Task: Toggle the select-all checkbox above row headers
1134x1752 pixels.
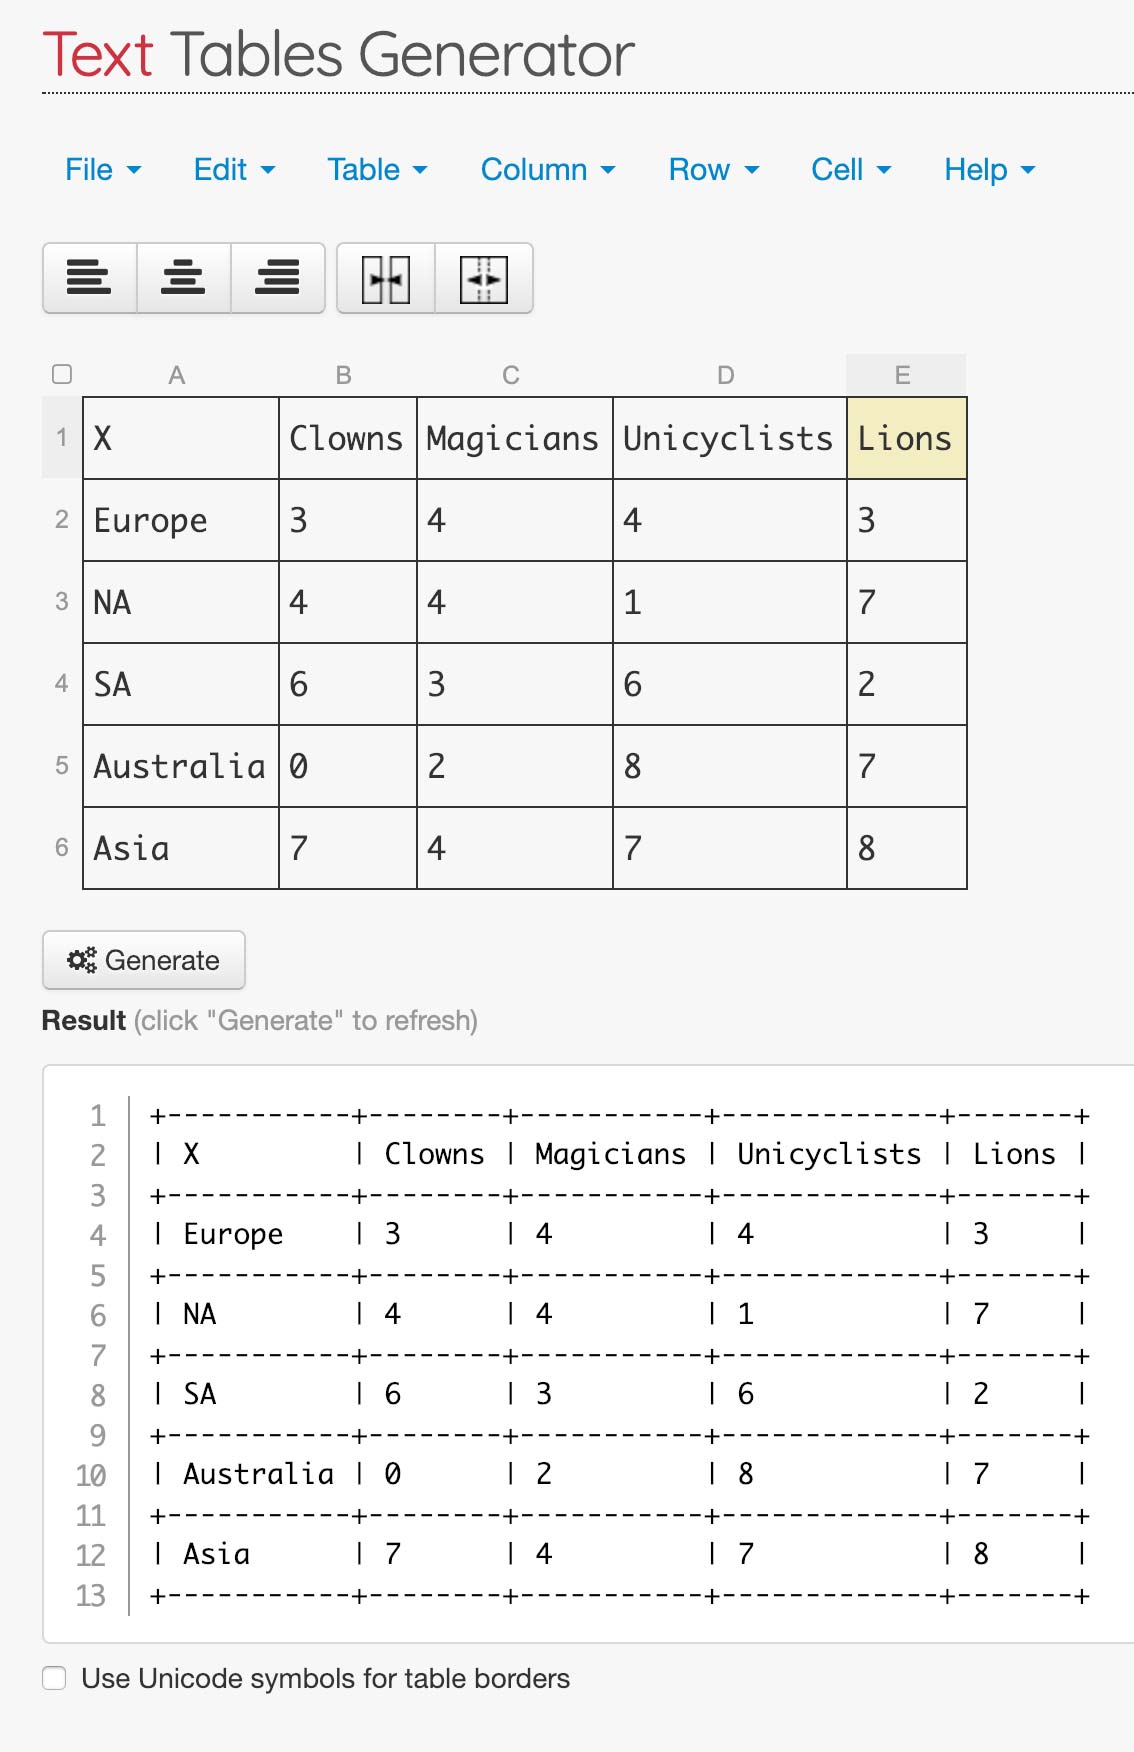Action: 62,375
